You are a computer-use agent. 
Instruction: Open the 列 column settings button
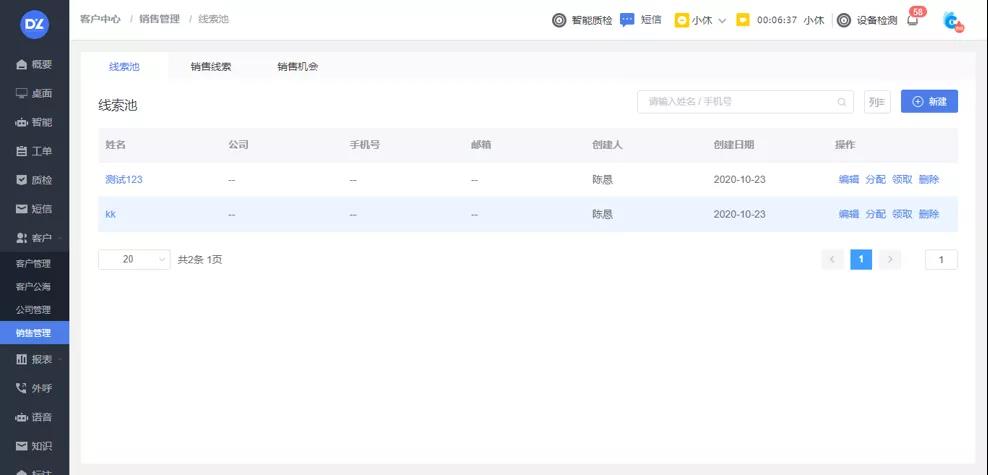coord(877,102)
